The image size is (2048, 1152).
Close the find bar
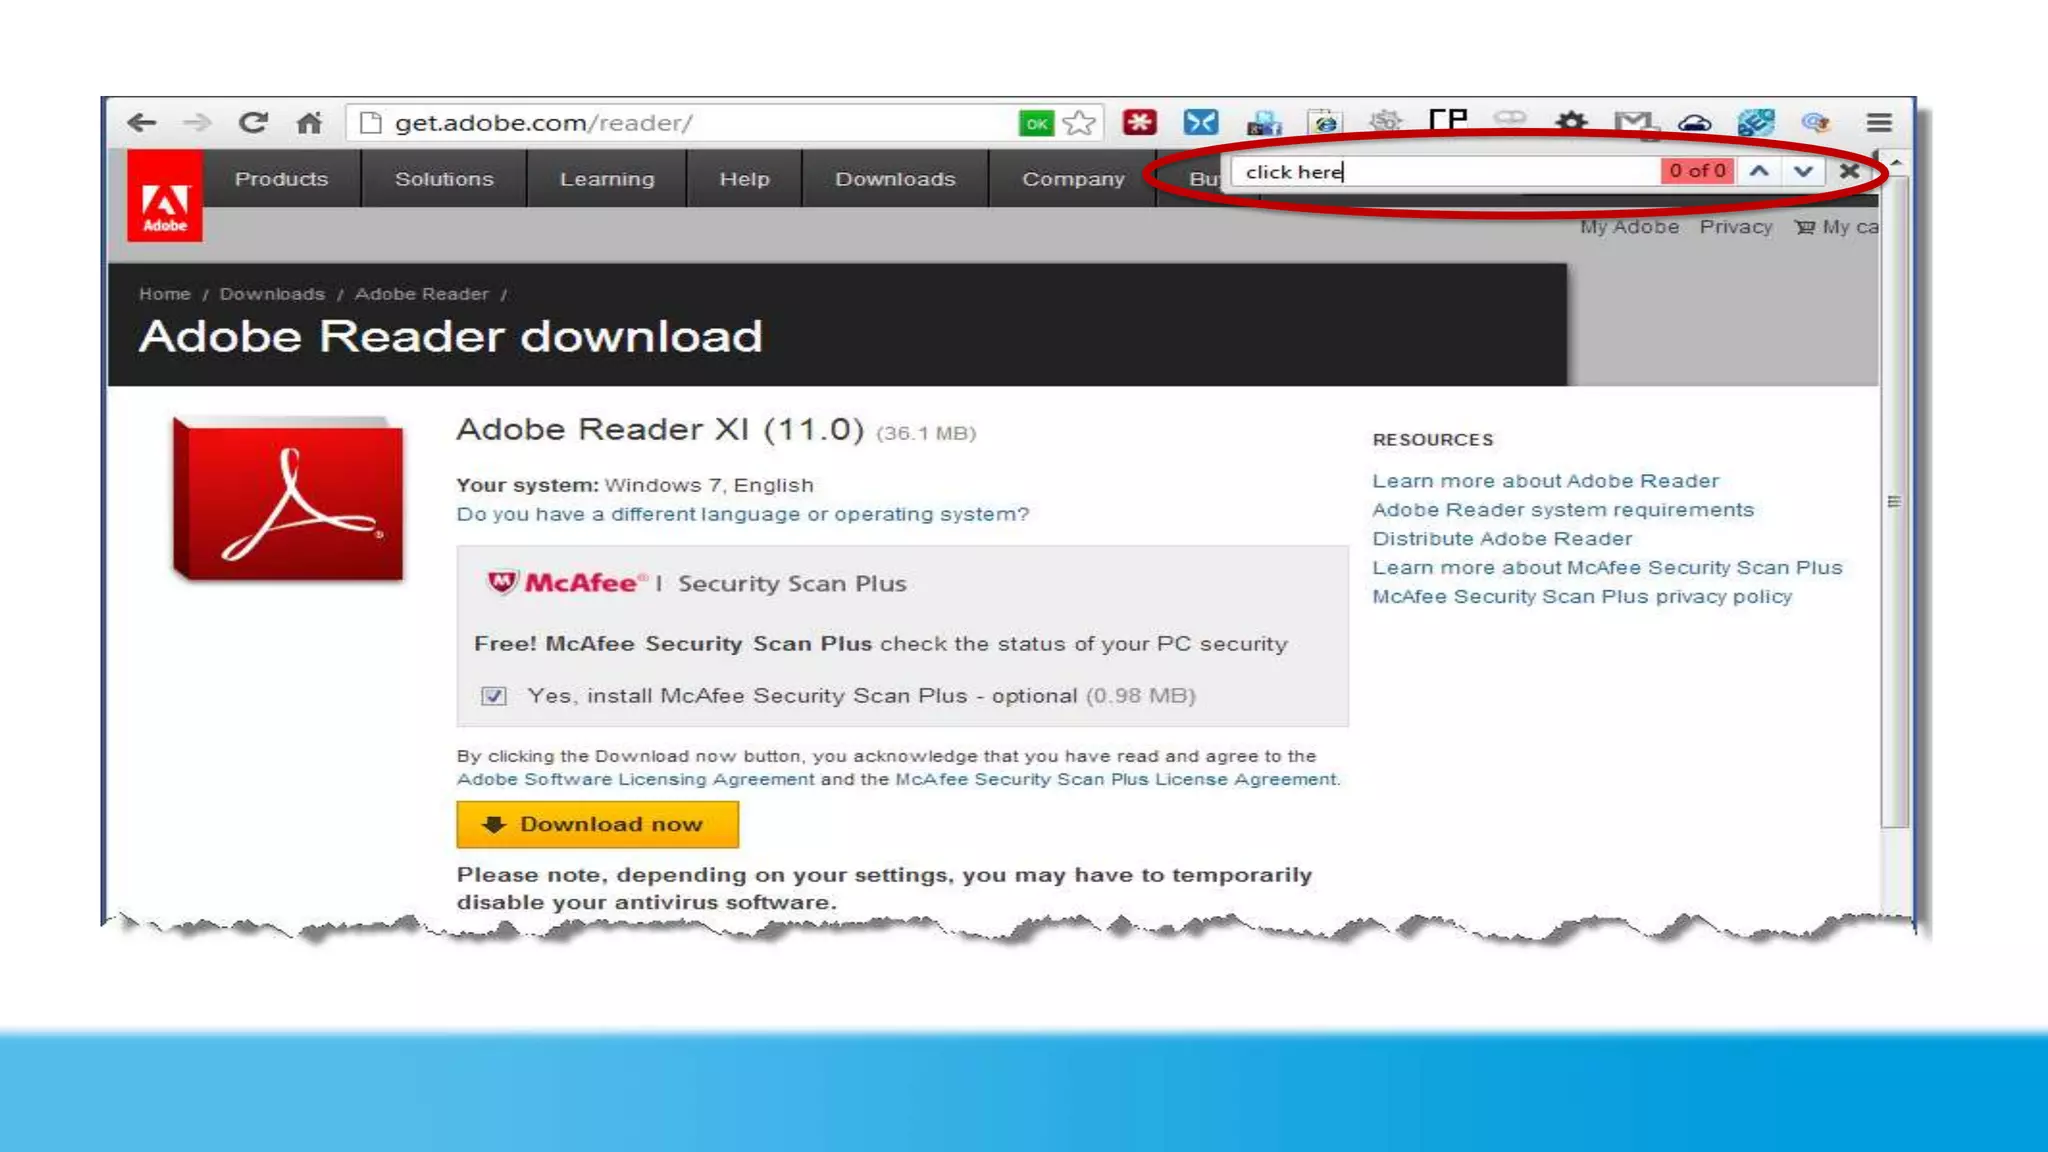click(1849, 171)
